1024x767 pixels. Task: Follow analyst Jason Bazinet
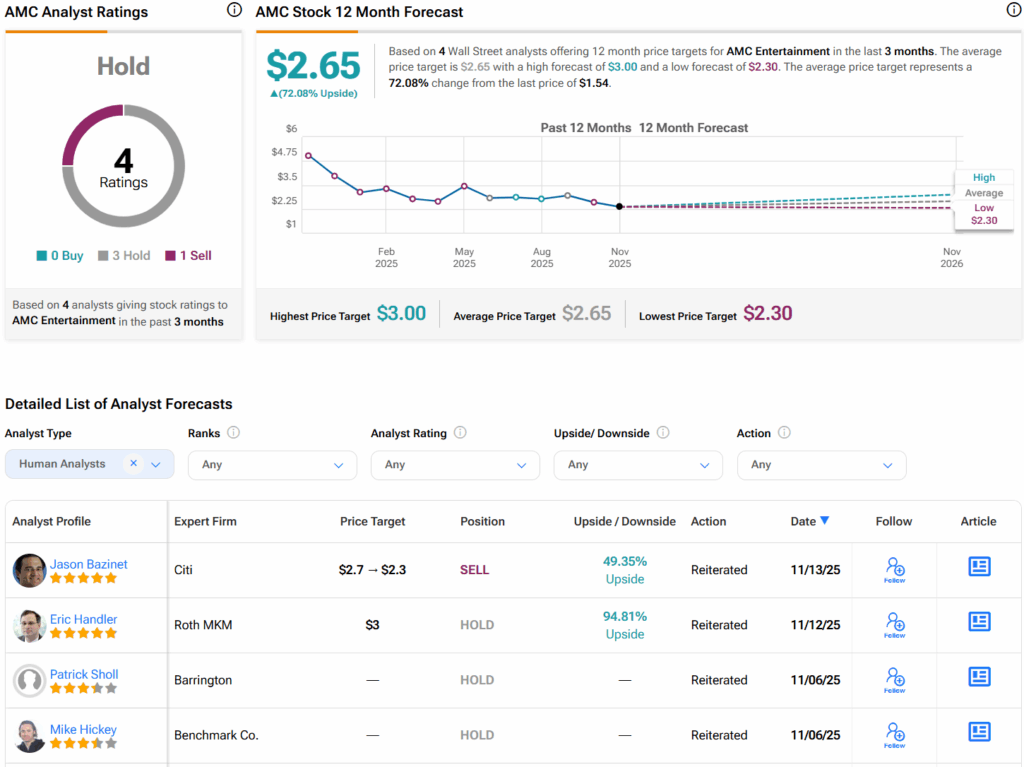click(894, 570)
